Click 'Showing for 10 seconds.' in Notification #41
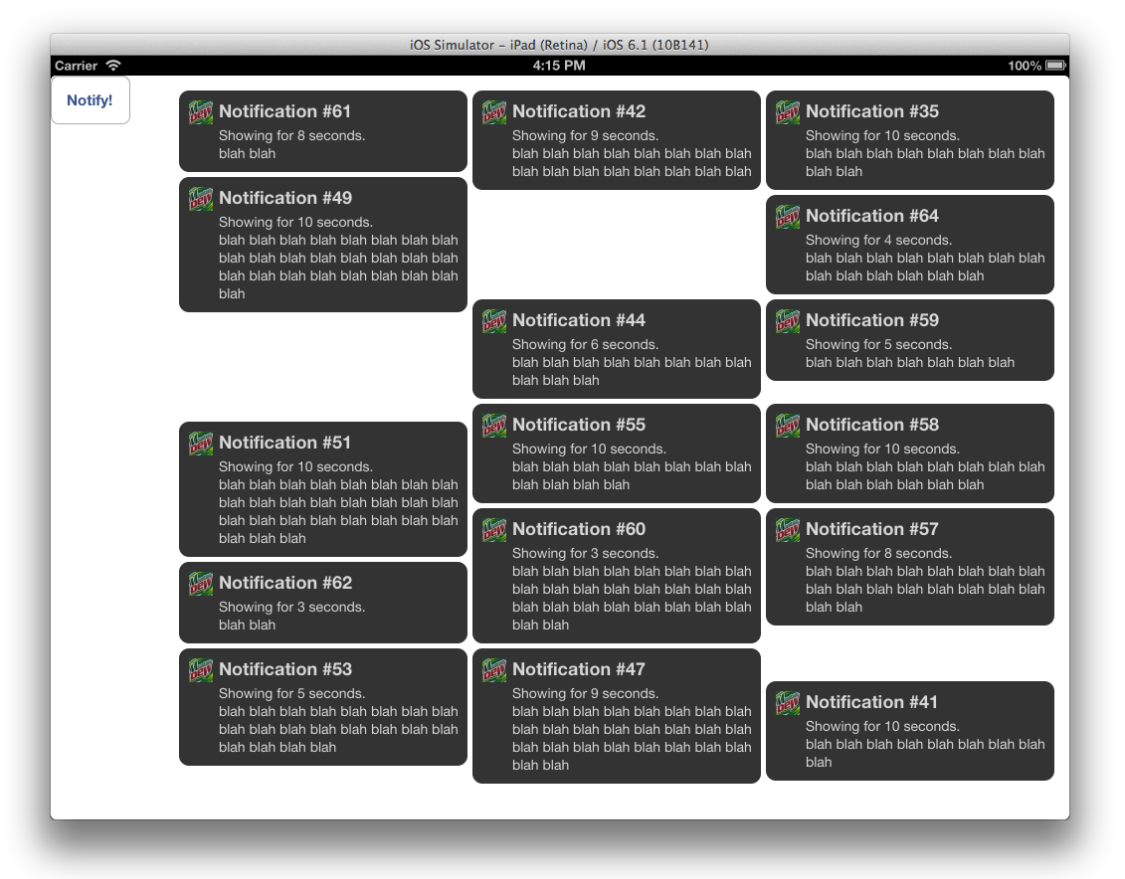 pos(882,726)
